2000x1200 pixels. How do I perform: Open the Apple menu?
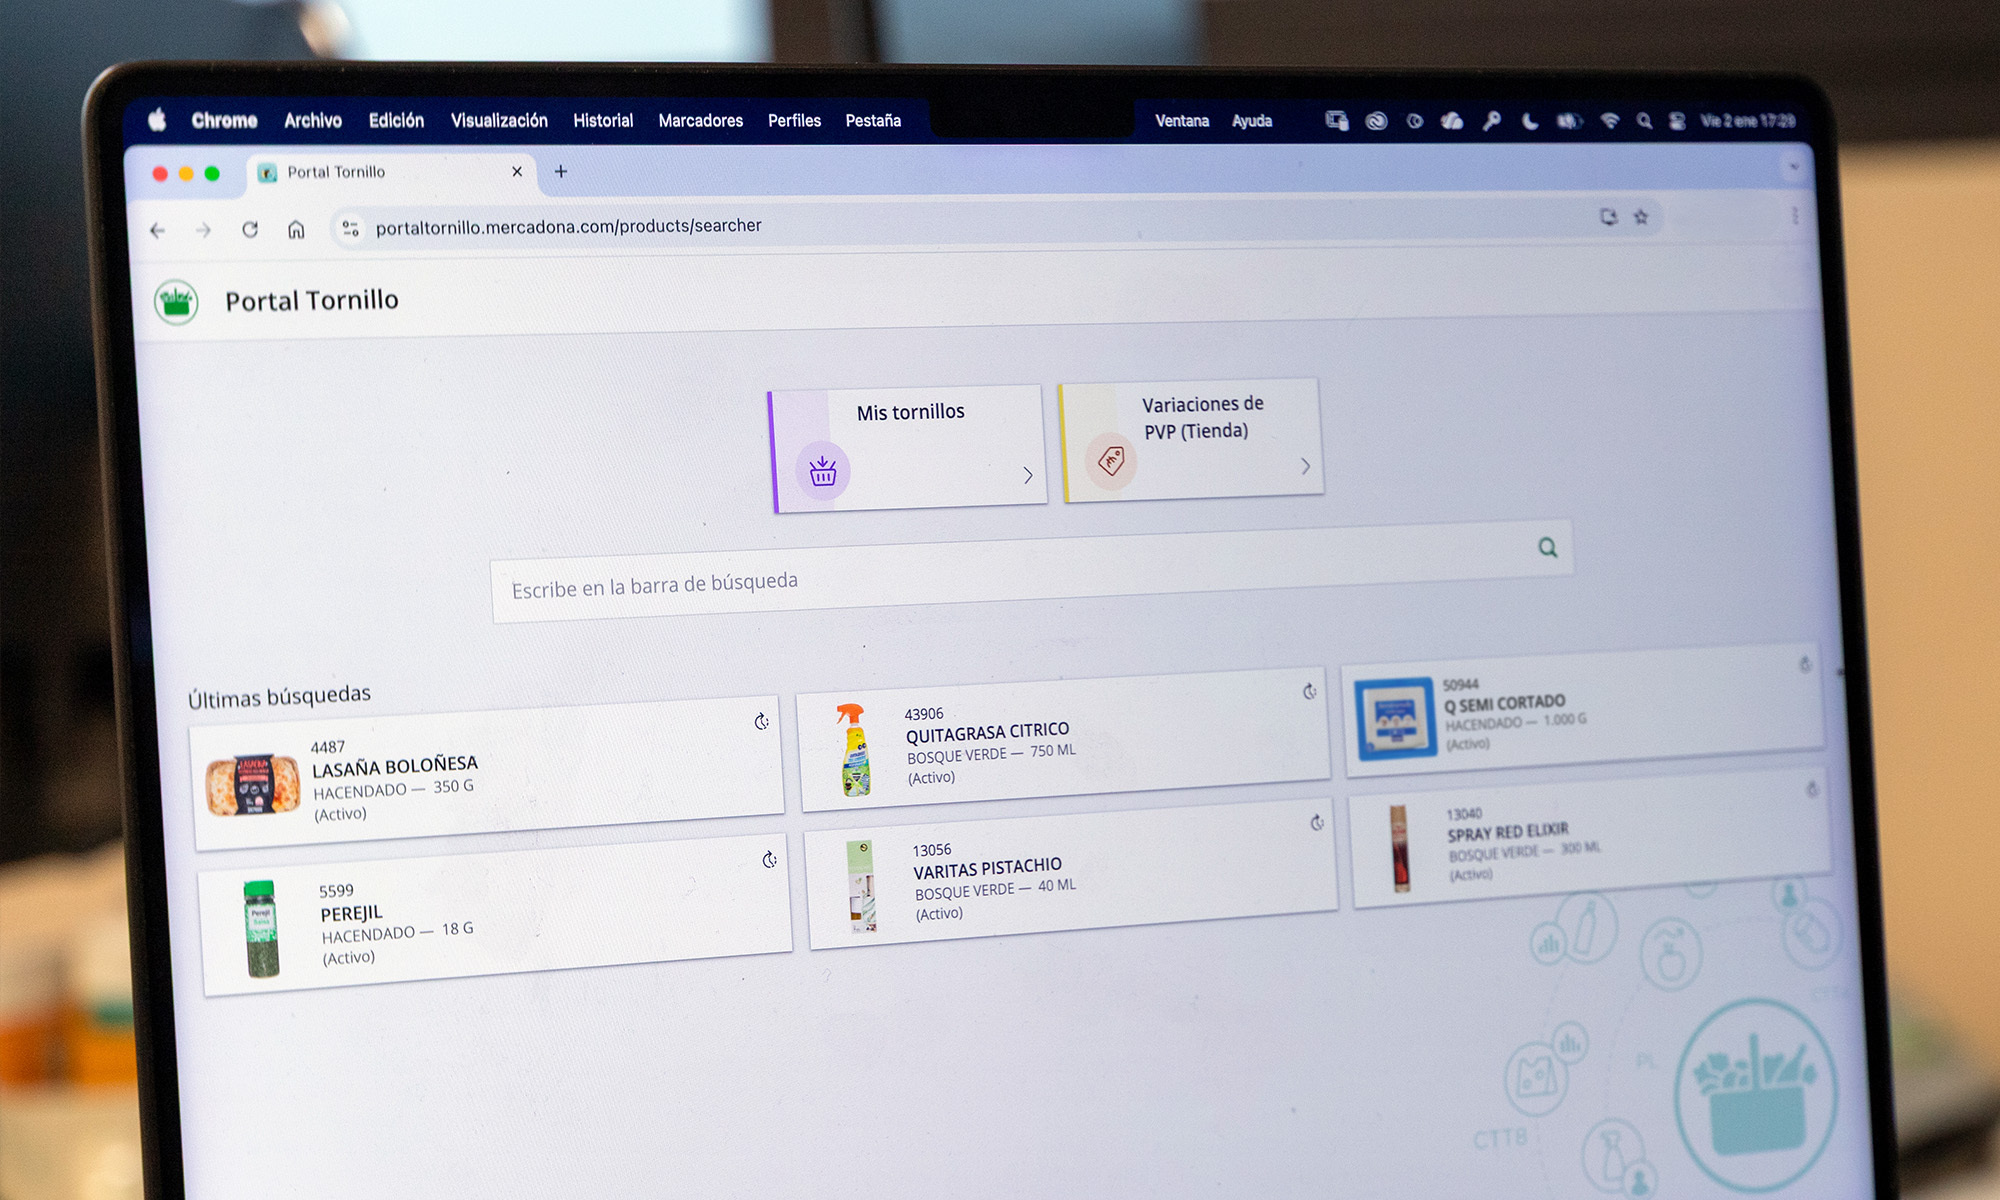coord(157,120)
